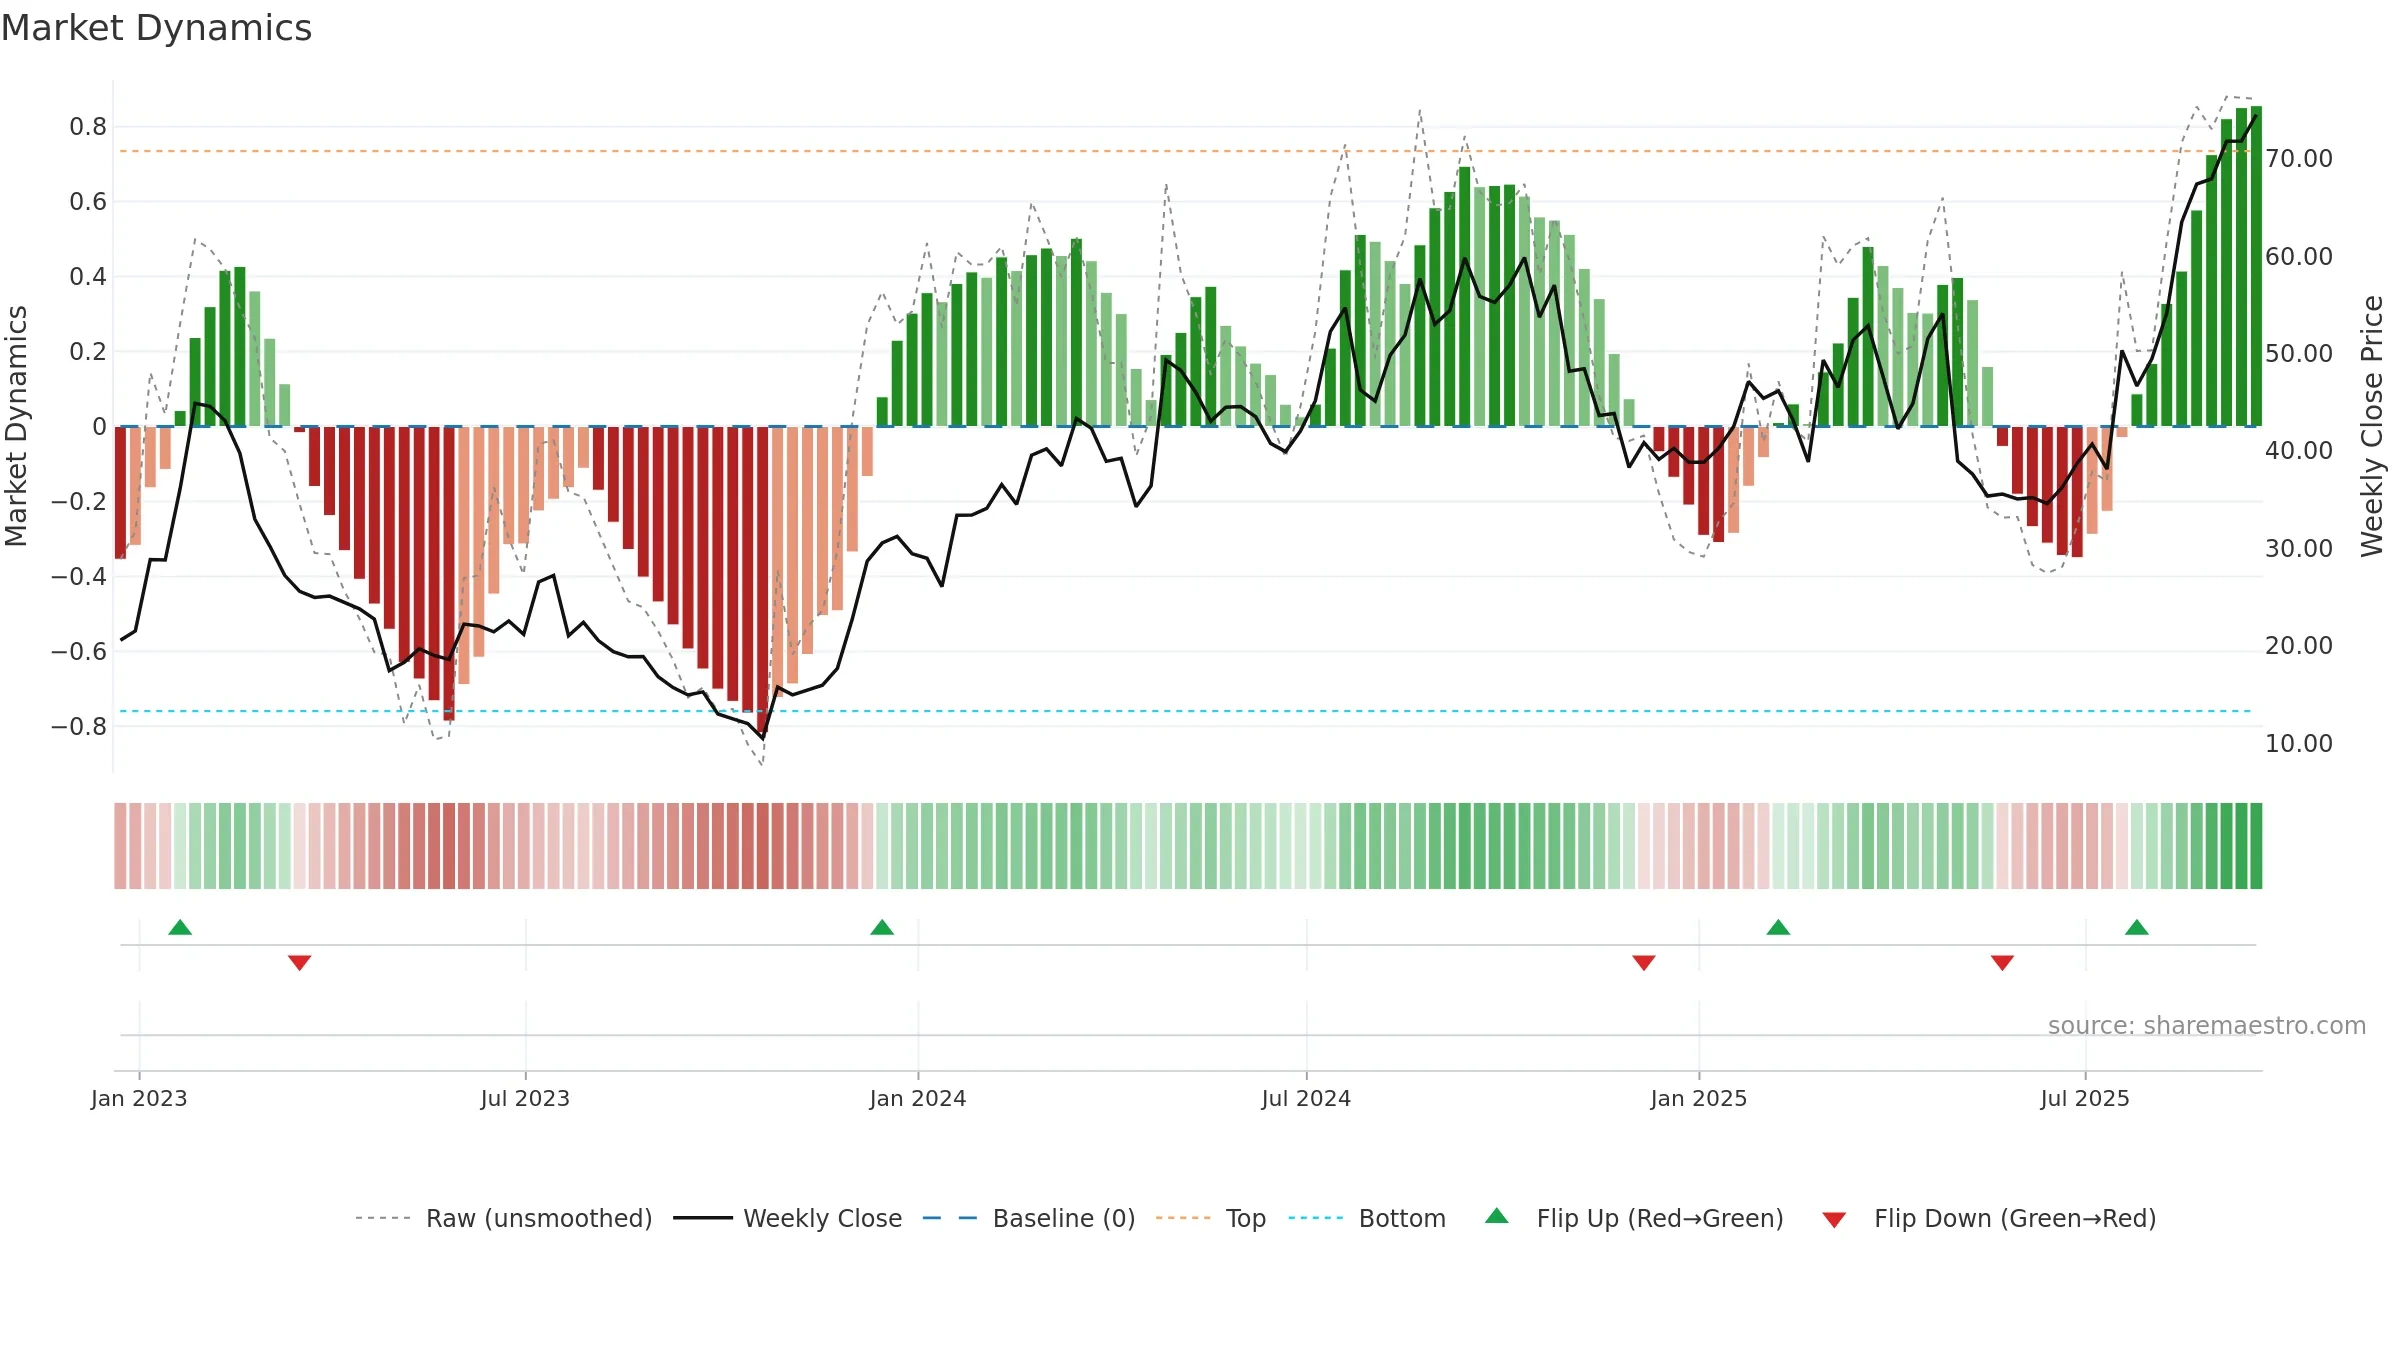
Task: Click the deepest red bar near the late-2023 low
Action: coord(763,580)
